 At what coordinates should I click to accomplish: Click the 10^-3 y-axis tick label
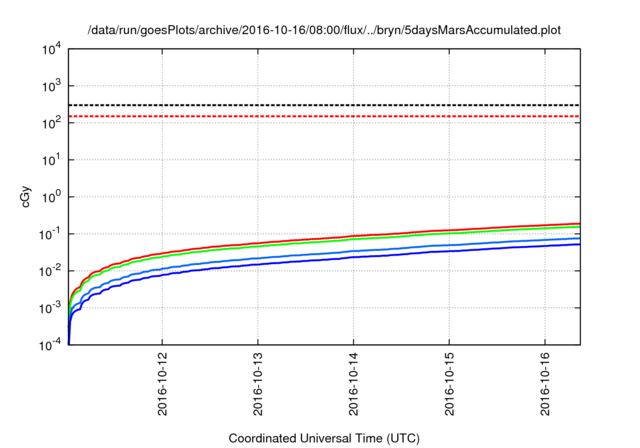tap(48, 308)
